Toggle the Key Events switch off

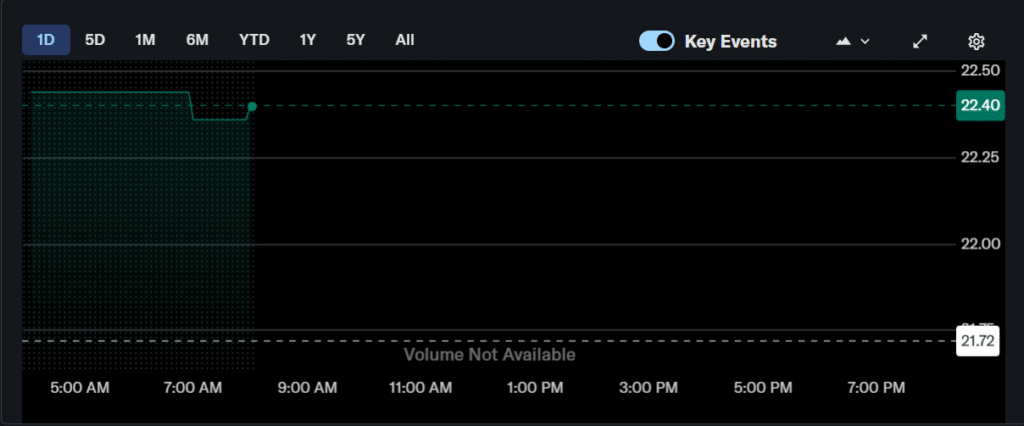[x=657, y=41]
